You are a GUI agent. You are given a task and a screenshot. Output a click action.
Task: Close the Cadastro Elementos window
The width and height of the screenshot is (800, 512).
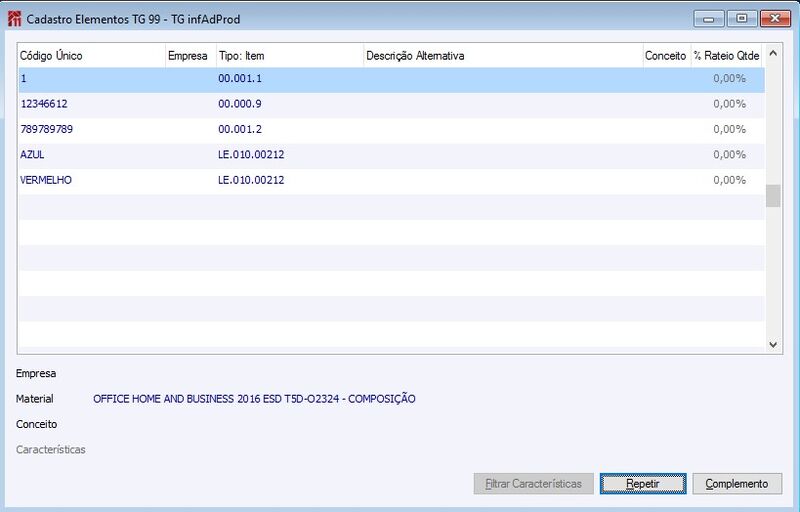tap(775, 19)
